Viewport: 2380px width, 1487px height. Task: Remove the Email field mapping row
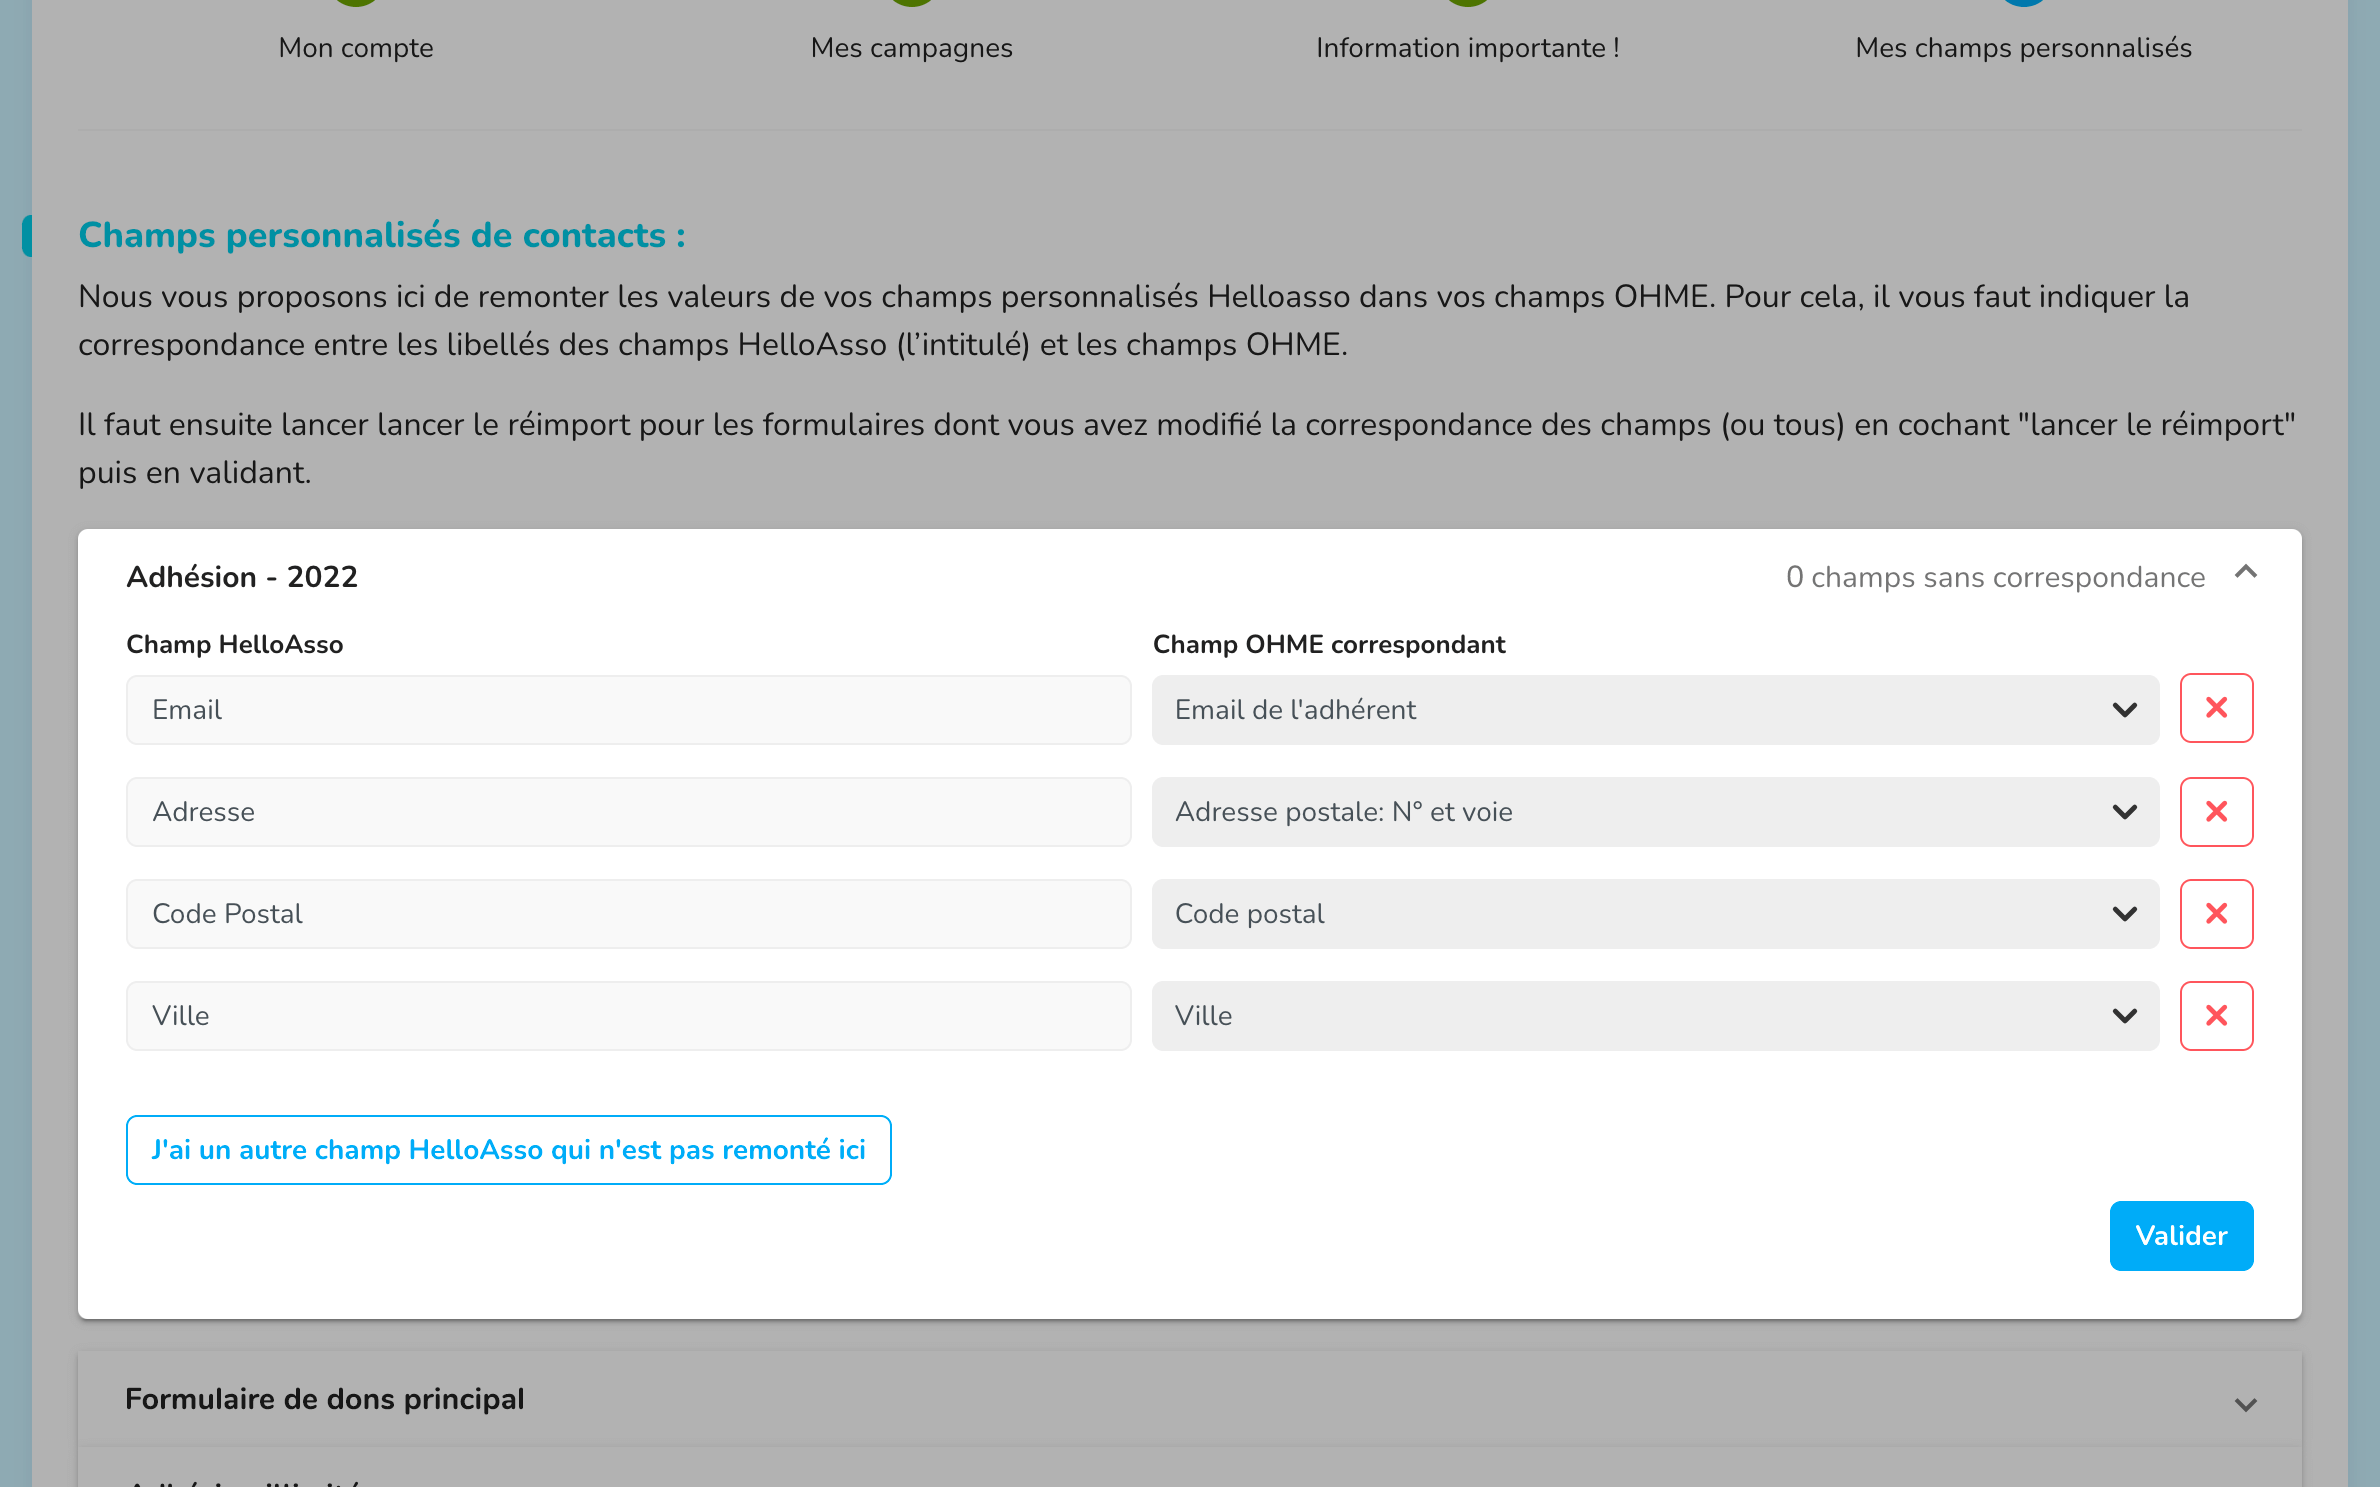click(2216, 709)
